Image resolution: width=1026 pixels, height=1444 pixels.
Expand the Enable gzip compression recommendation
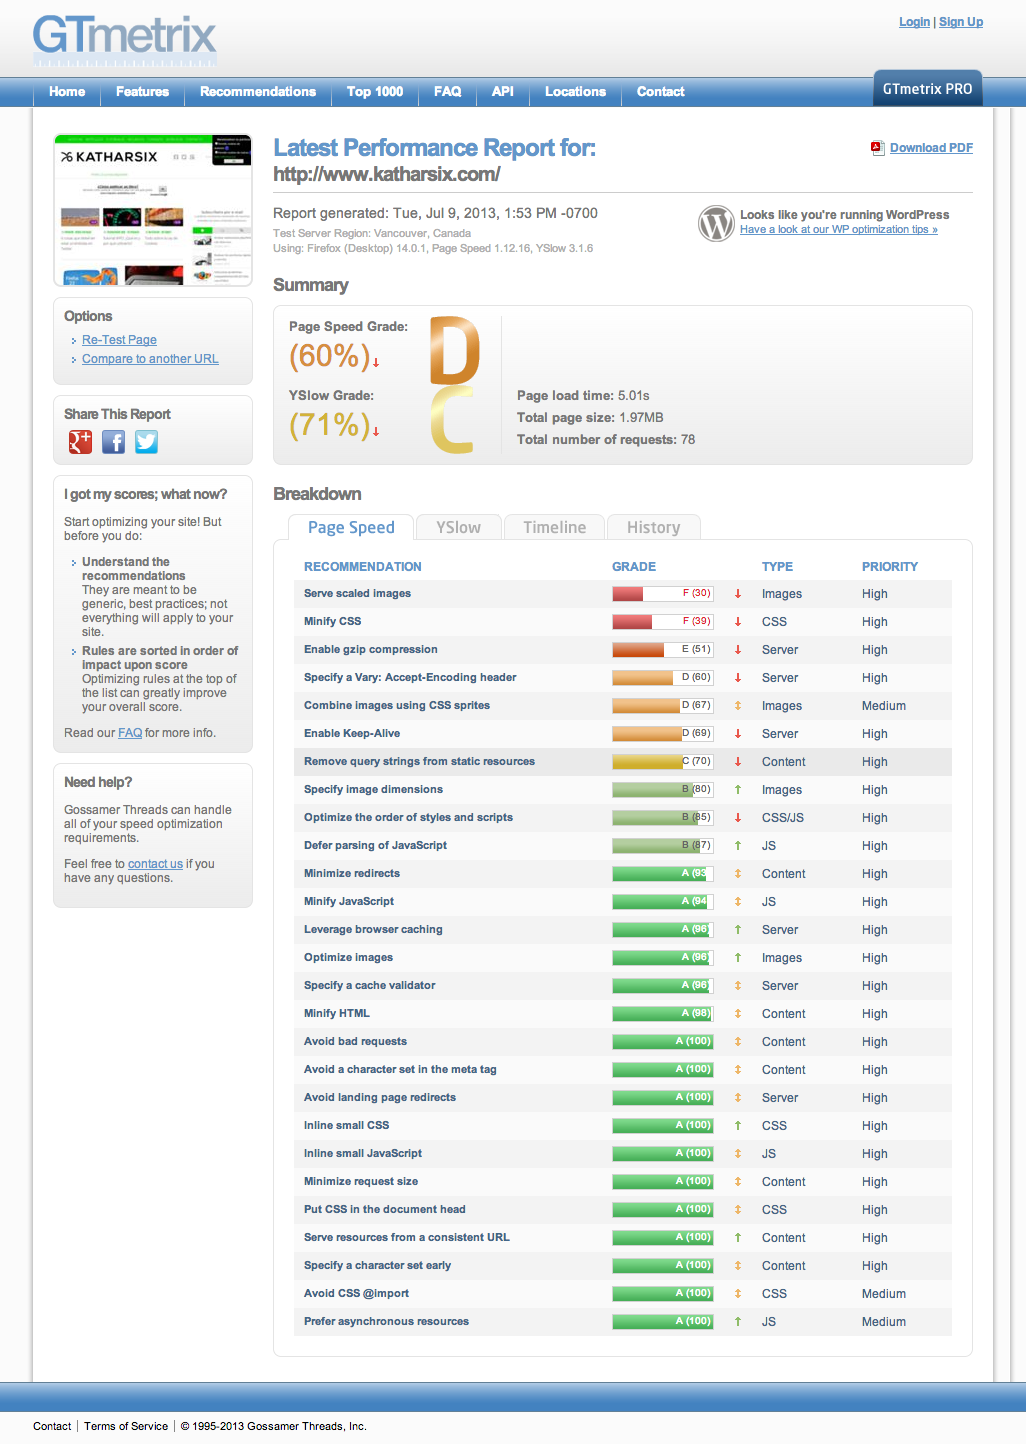(x=622, y=650)
